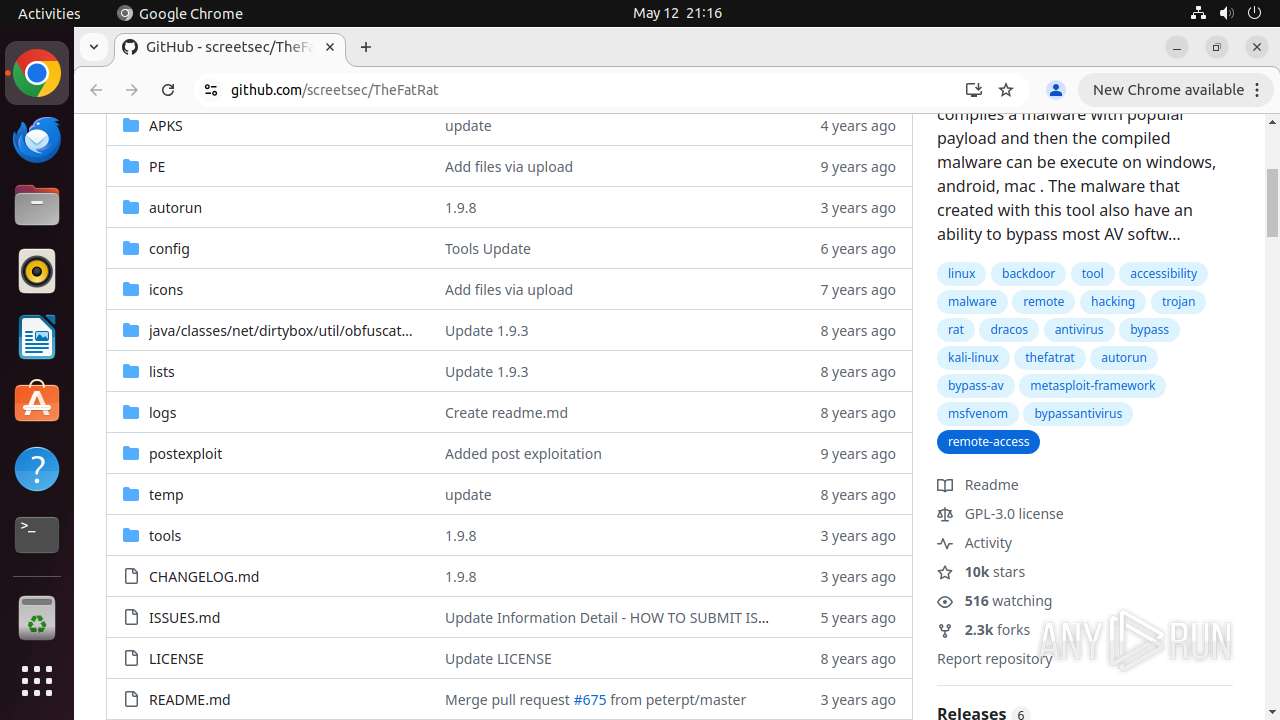Click the forks icon
Viewport: 1280px width, 720px height.
[x=945, y=630]
